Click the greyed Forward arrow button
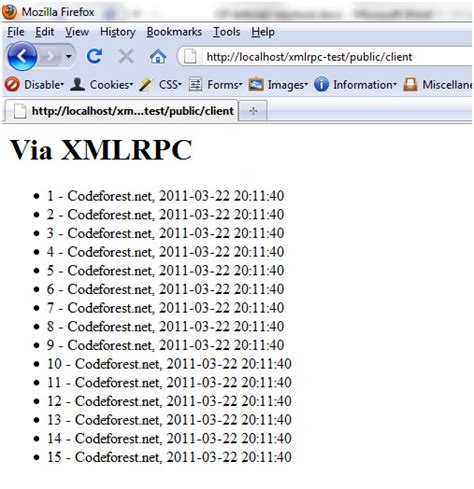474x489 pixels. pyautogui.click(x=50, y=56)
